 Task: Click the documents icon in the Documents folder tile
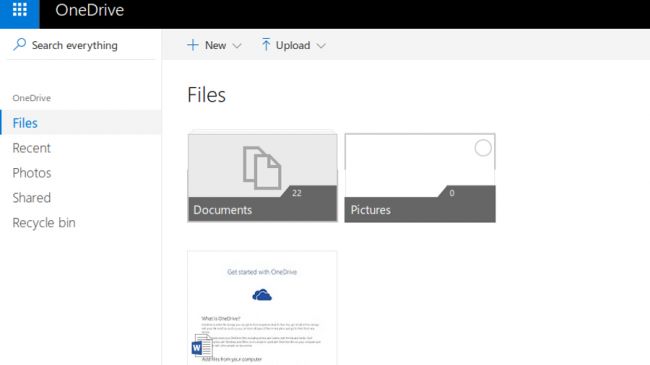[262, 168]
